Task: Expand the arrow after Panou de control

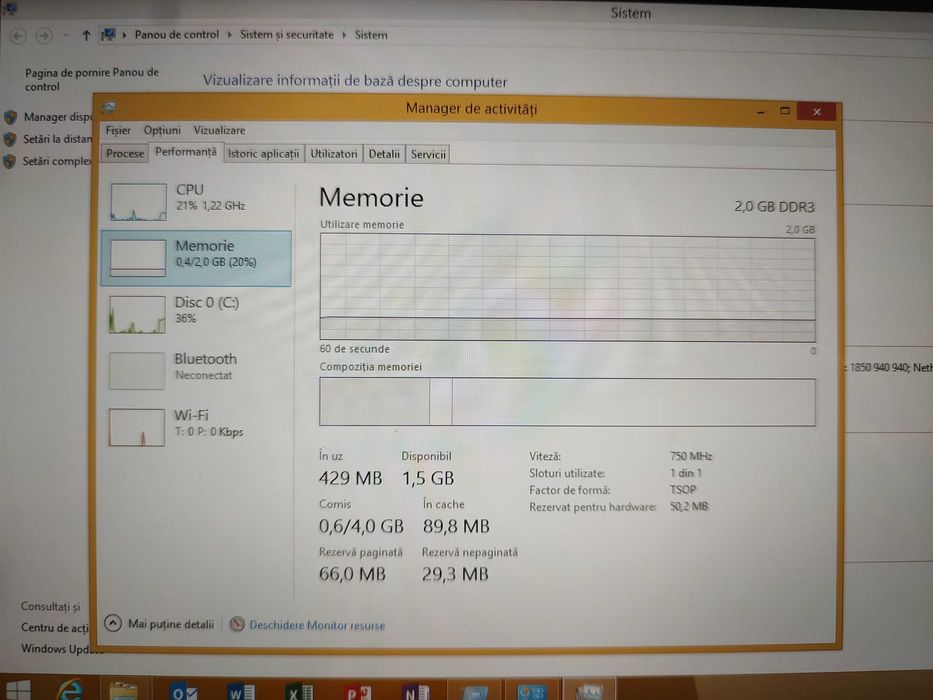Action: tap(230, 35)
